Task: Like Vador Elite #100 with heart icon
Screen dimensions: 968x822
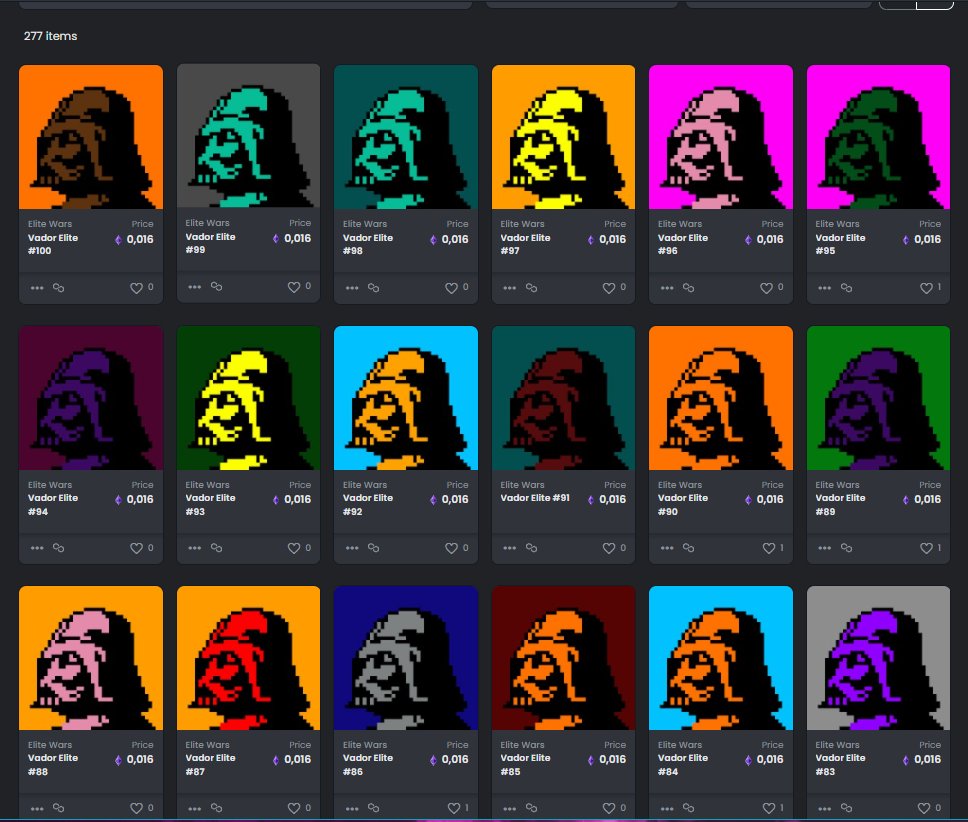Action: 136,288
